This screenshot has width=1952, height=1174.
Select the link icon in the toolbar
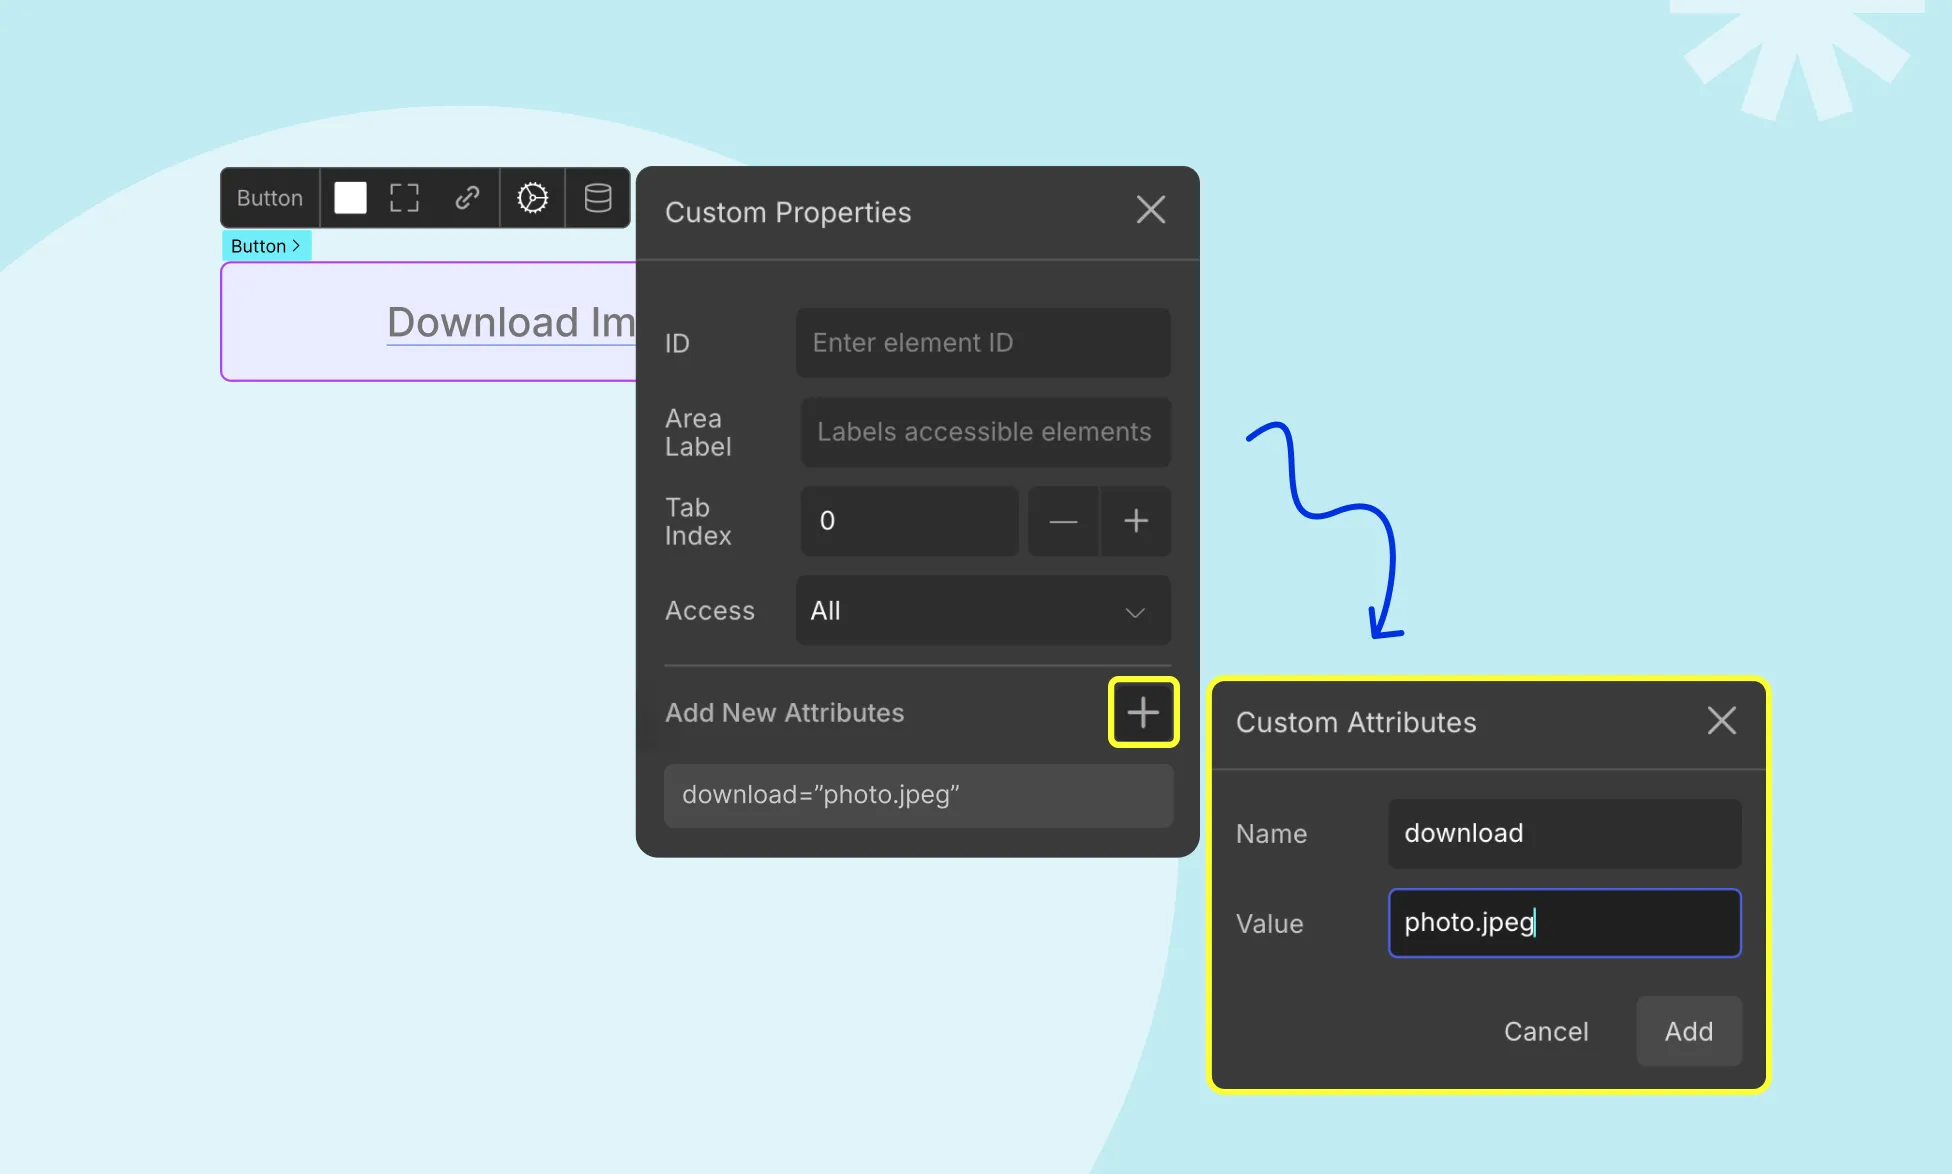(467, 198)
